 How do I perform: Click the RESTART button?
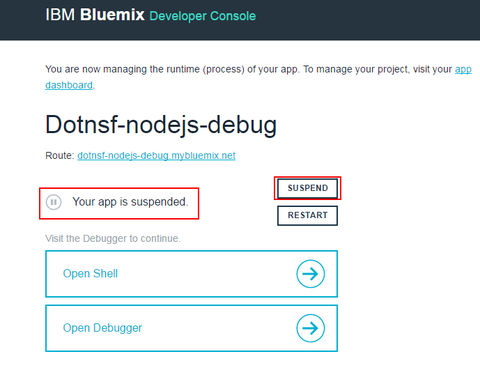(x=307, y=216)
